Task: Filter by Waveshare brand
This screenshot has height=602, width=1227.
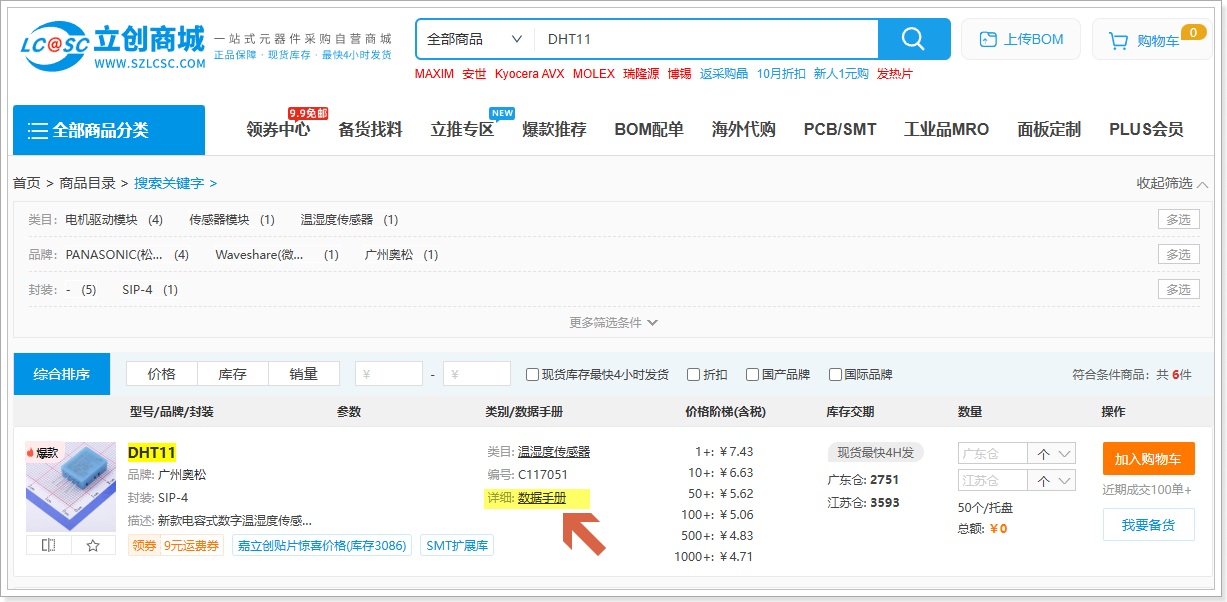Action: click(259, 255)
